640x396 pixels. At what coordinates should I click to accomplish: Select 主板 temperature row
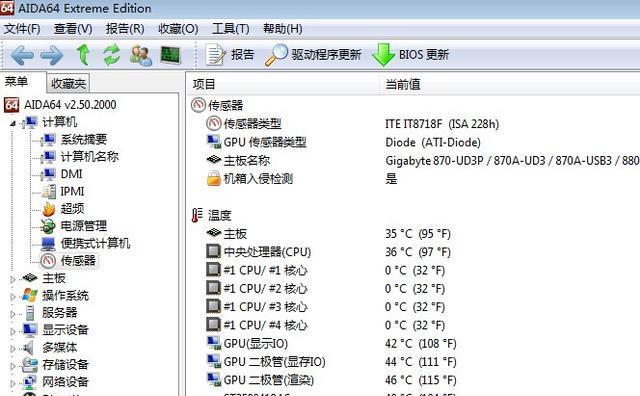click(x=414, y=234)
